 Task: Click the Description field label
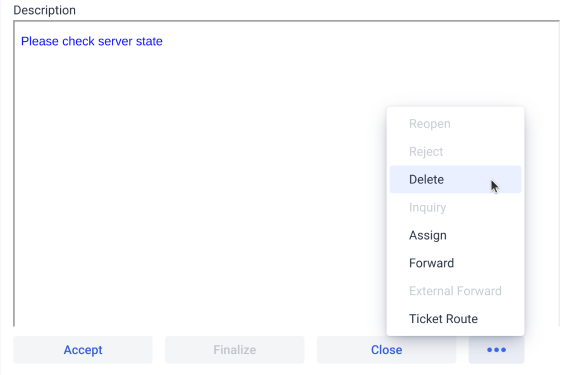tap(45, 10)
